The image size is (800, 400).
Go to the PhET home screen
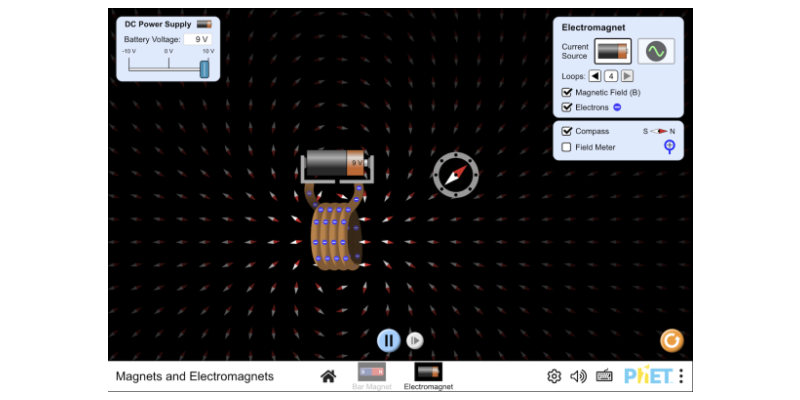tap(328, 376)
